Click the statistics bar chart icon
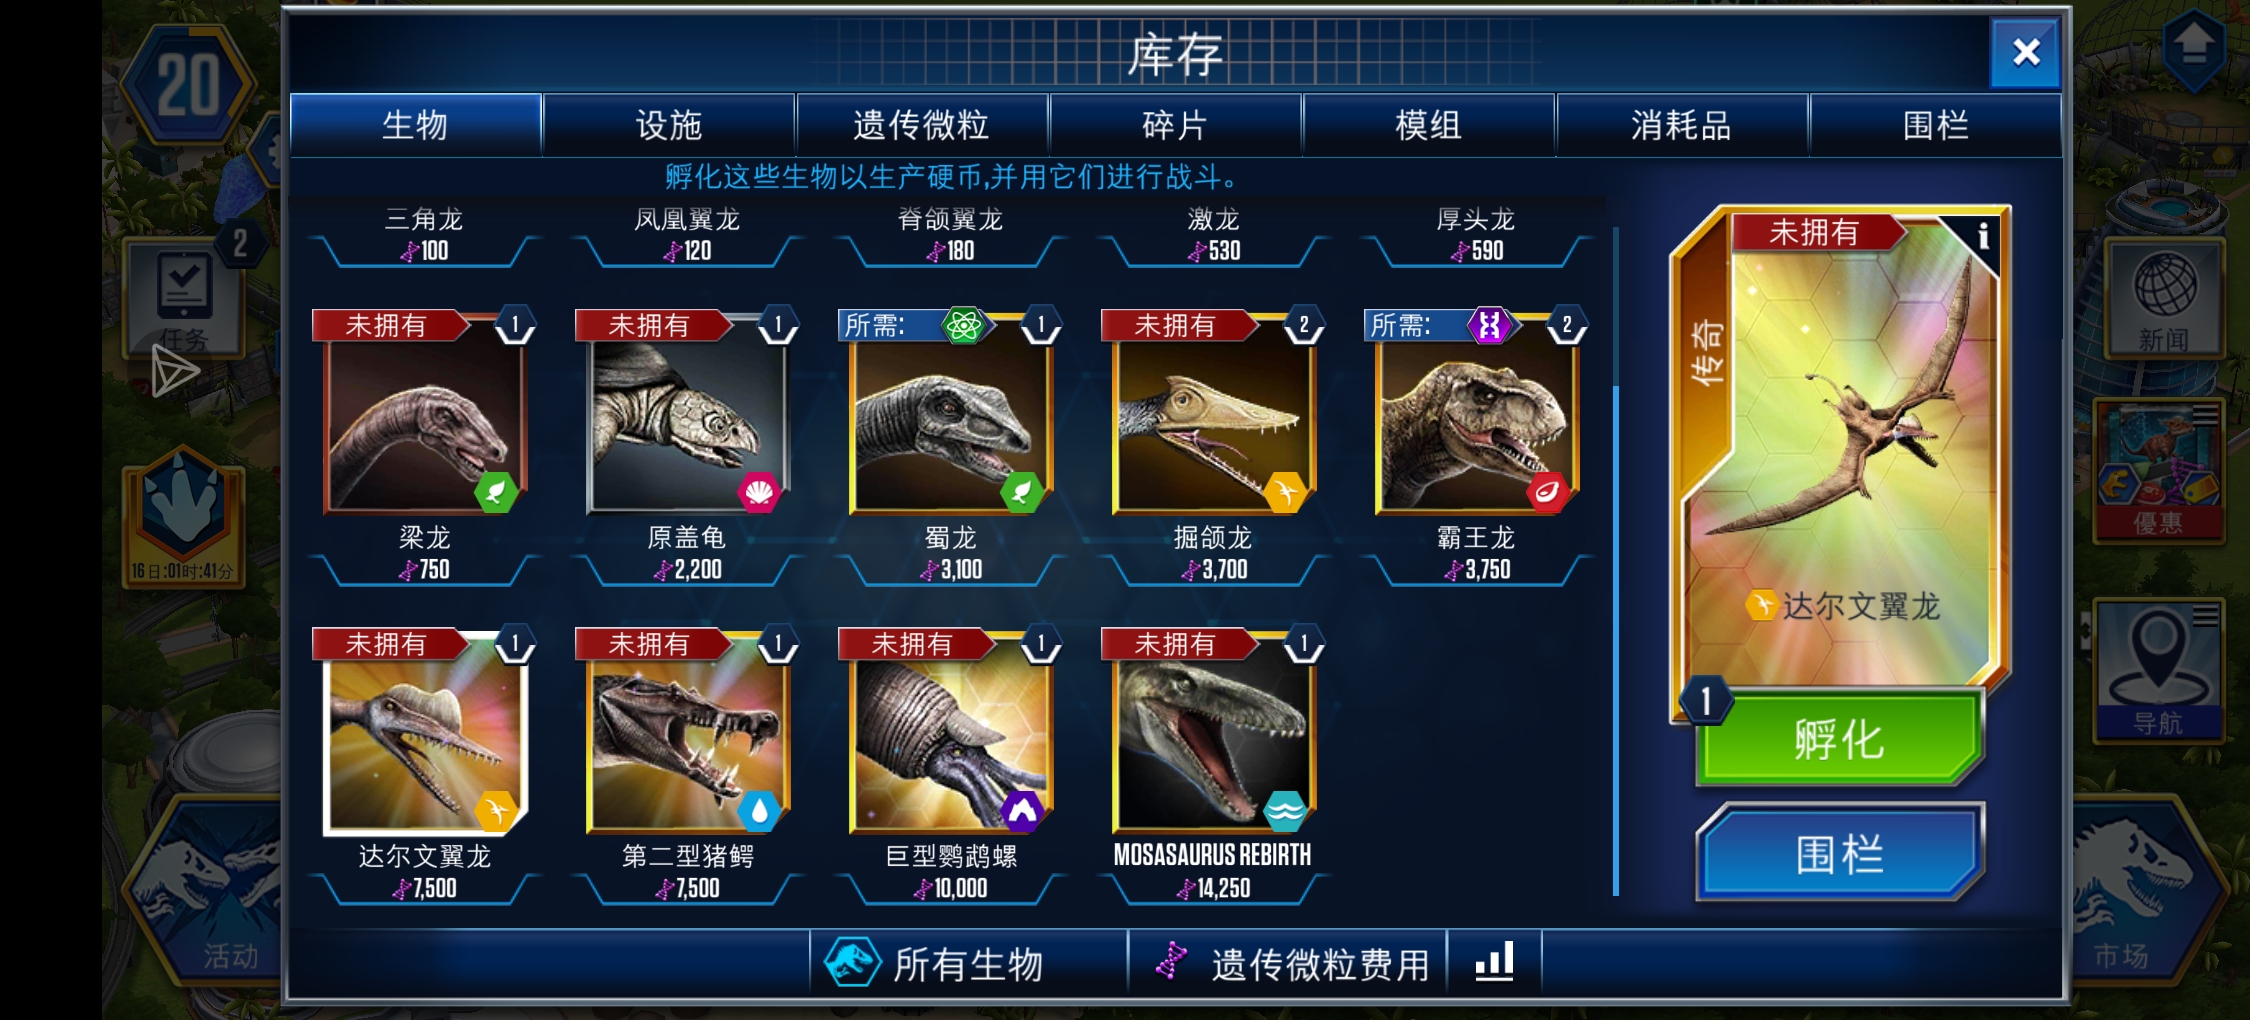This screenshot has height=1020, width=2250. pyautogui.click(x=1494, y=962)
